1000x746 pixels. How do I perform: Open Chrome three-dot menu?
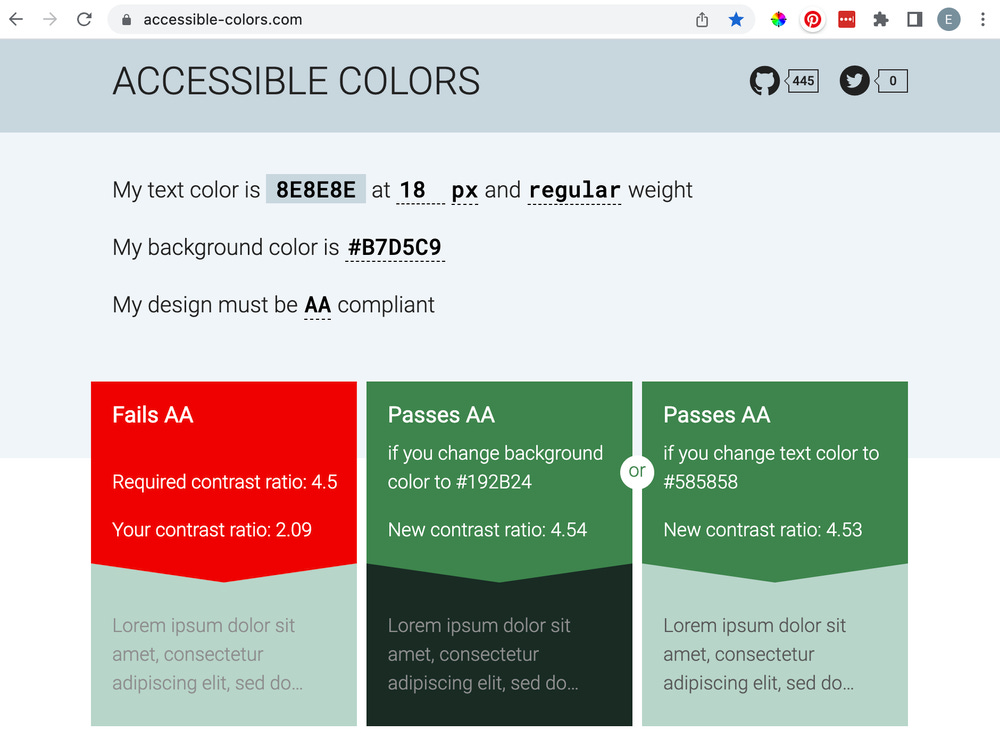tap(982, 20)
